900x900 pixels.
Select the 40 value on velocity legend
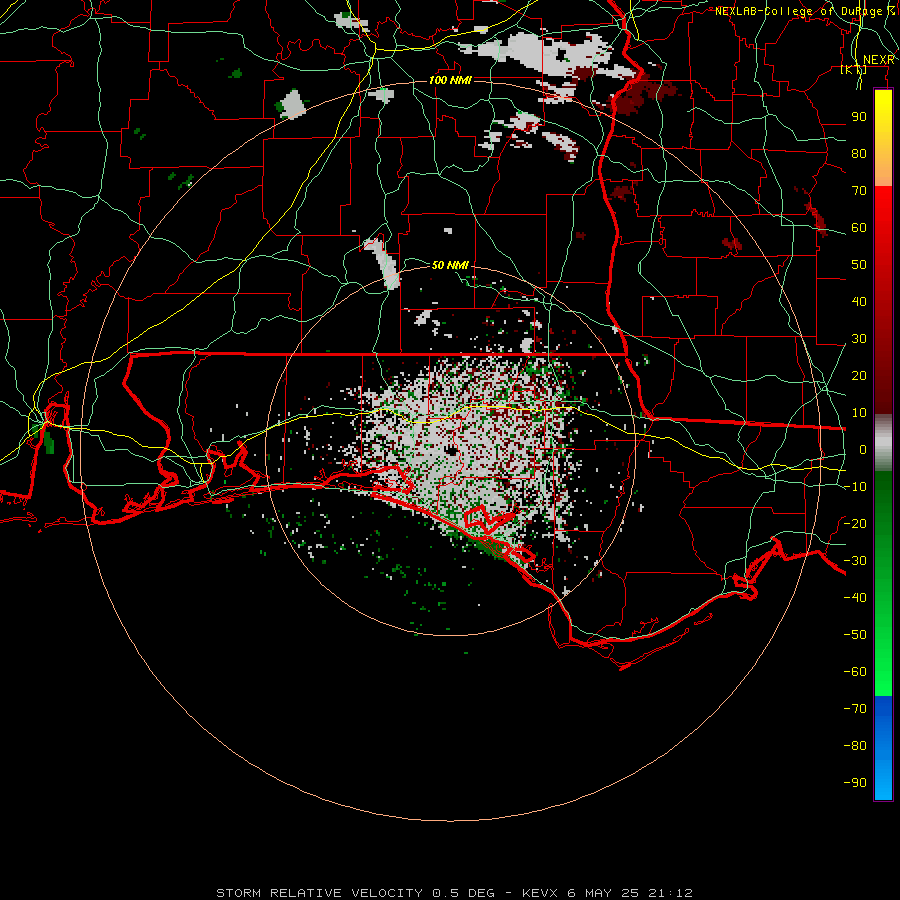pos(859,302)
